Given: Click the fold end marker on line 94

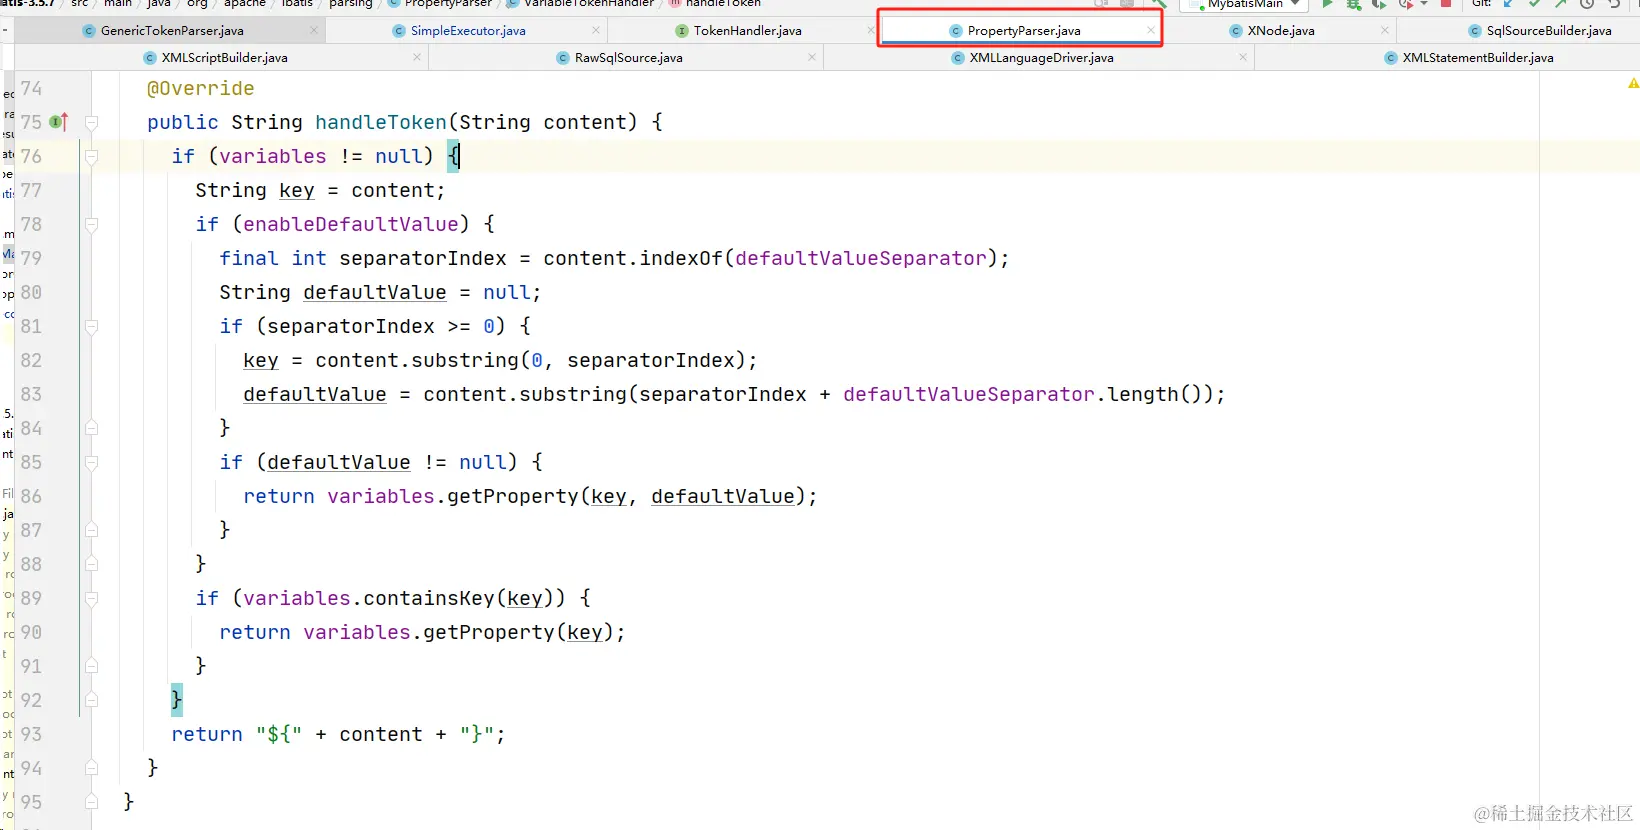Looking at the screenshot, I should click(91, 768).
